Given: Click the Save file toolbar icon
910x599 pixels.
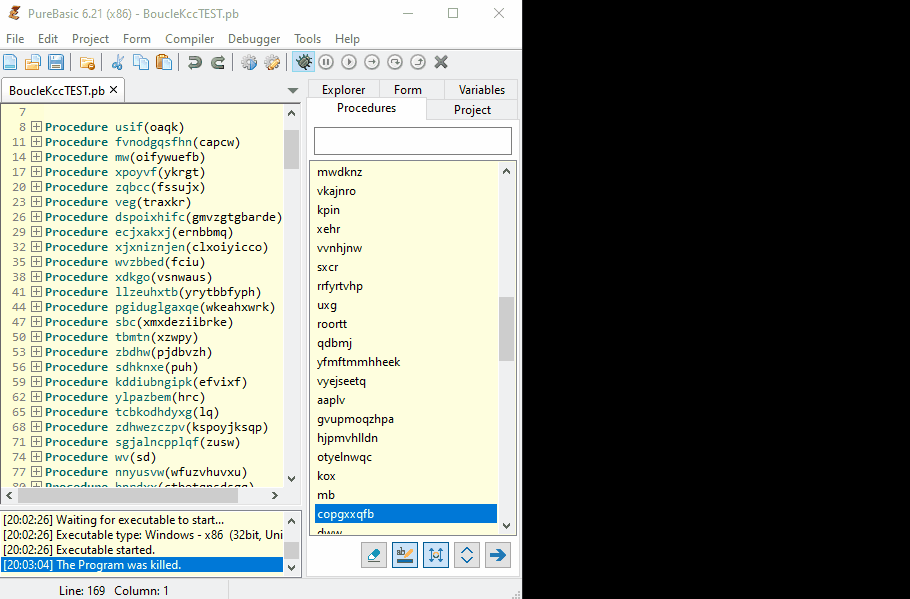Looking at the screenshot, I should pyautogui.click(x=56, y=62).
